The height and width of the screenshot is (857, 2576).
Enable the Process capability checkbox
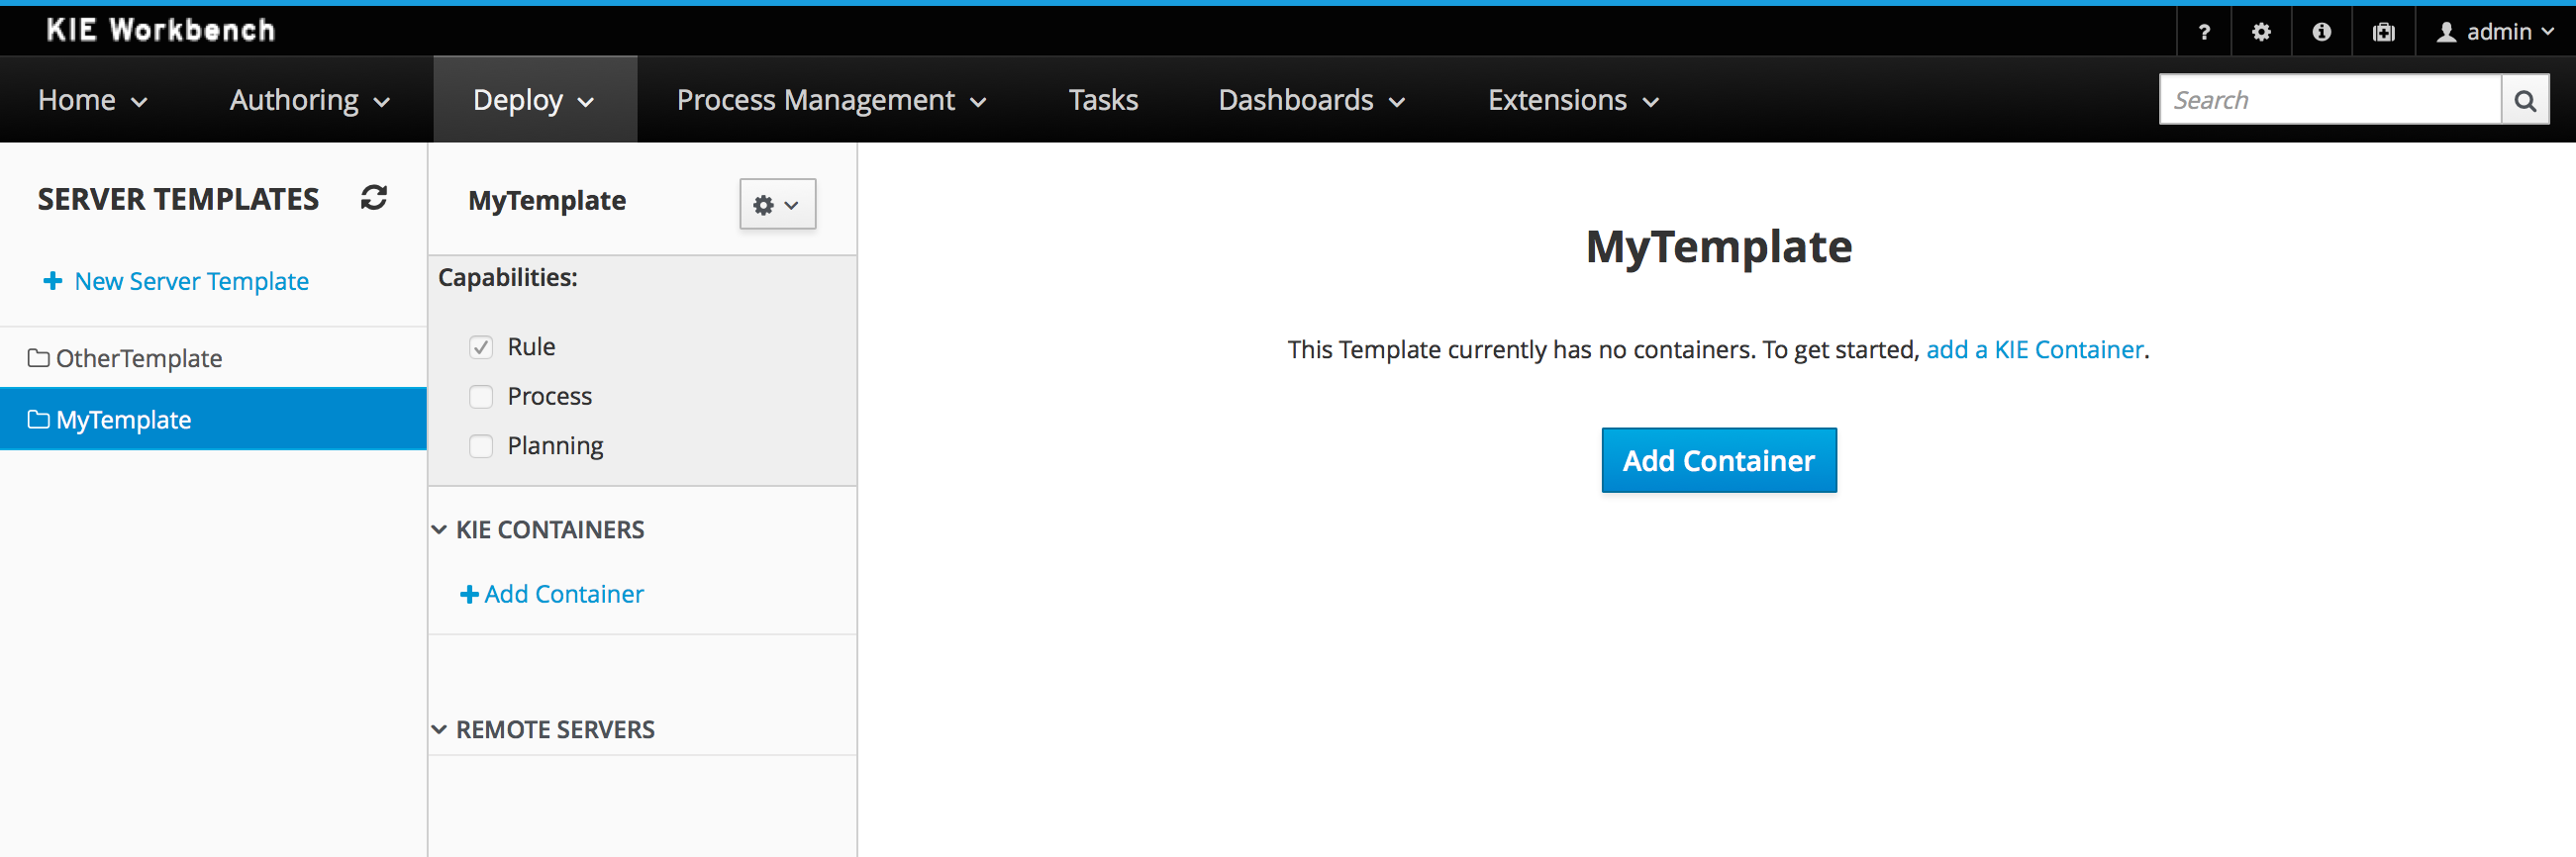(x=481, y=397)
